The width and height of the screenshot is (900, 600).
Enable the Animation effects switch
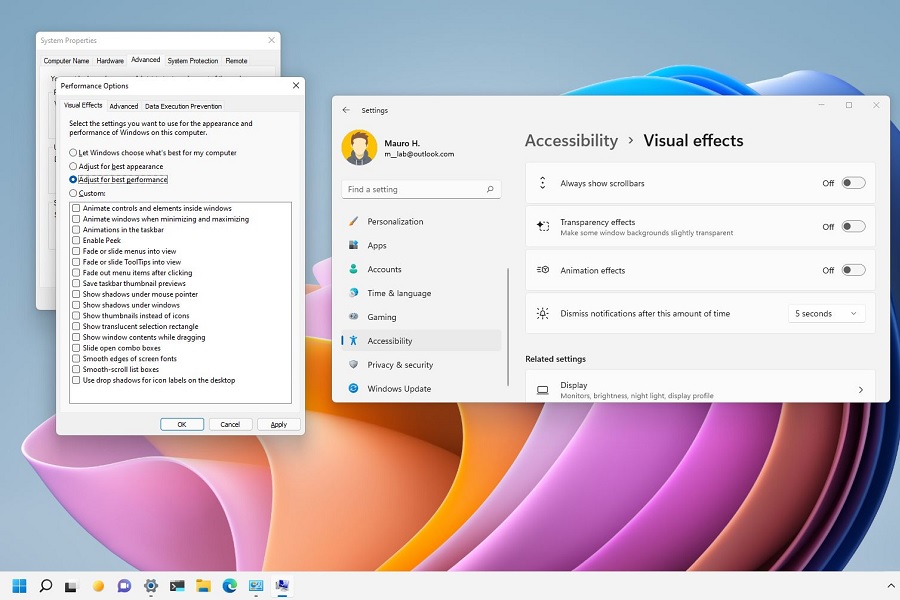tap(853, 270)
